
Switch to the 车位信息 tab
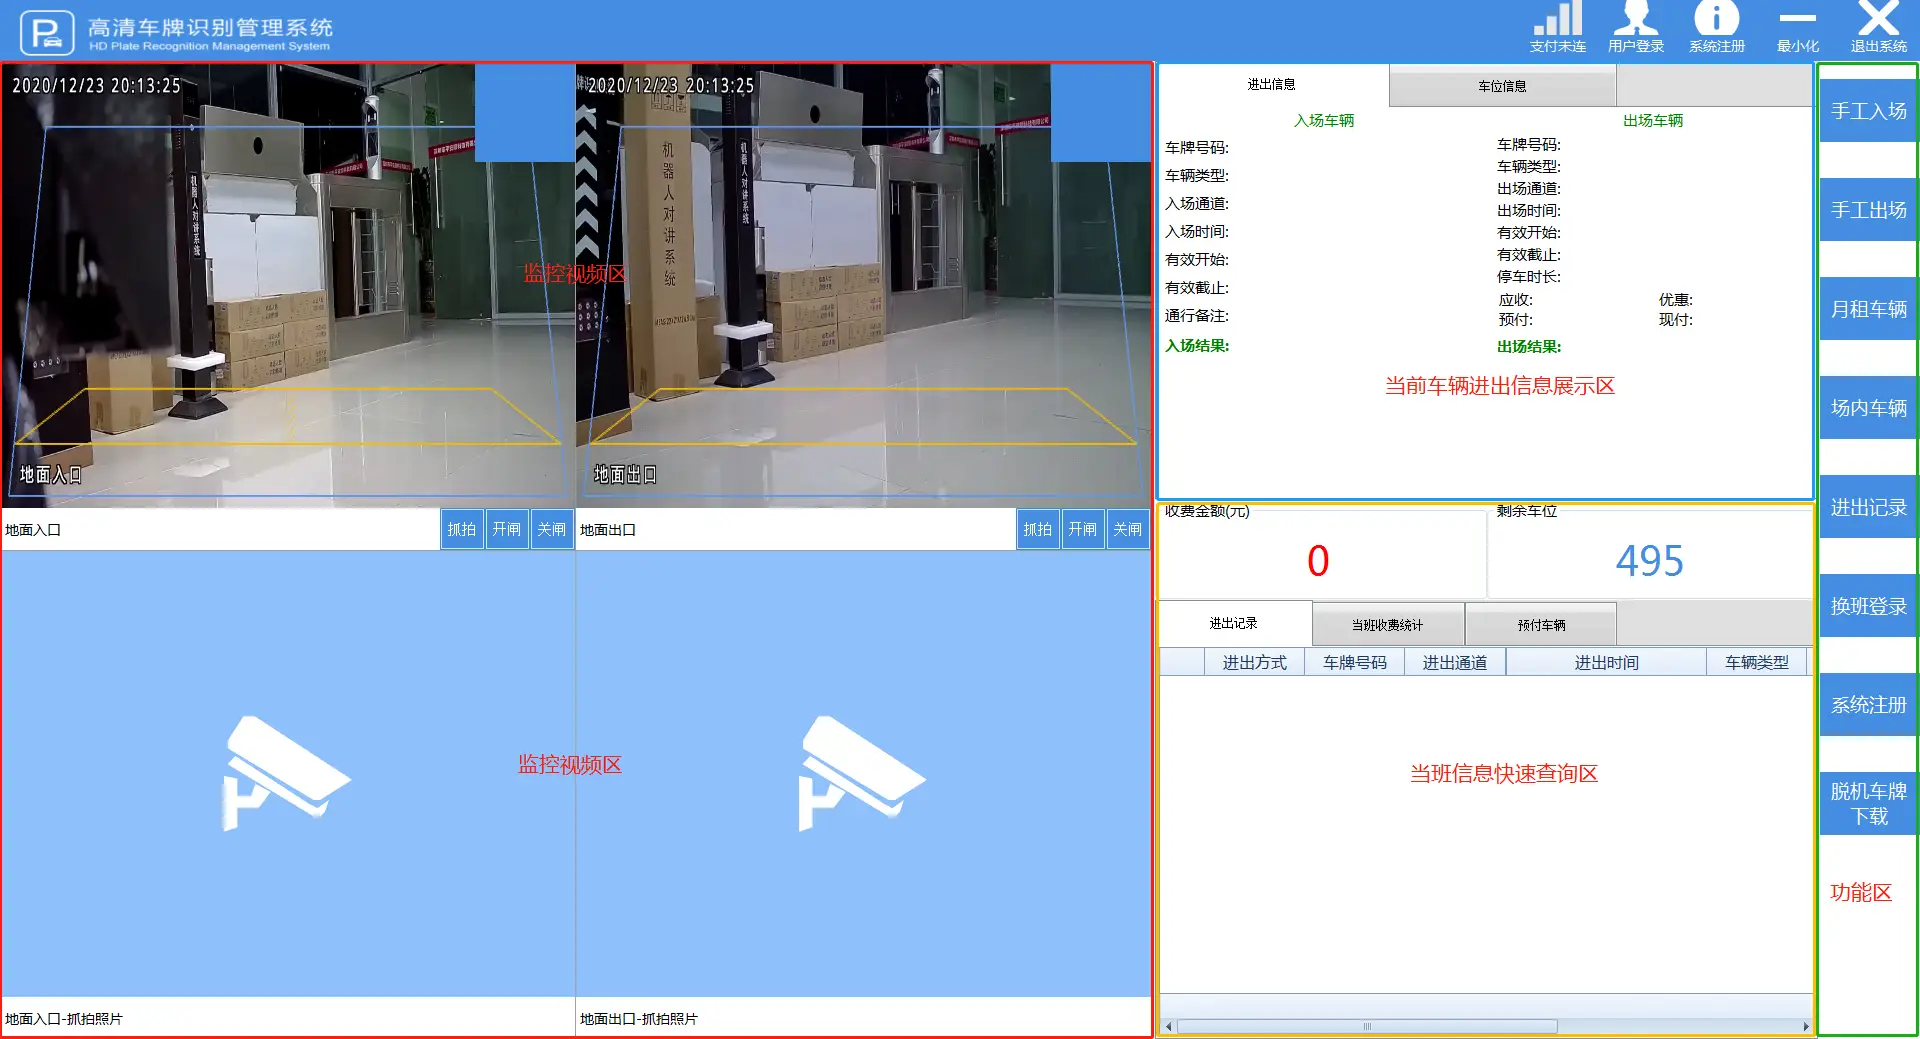1502,86
